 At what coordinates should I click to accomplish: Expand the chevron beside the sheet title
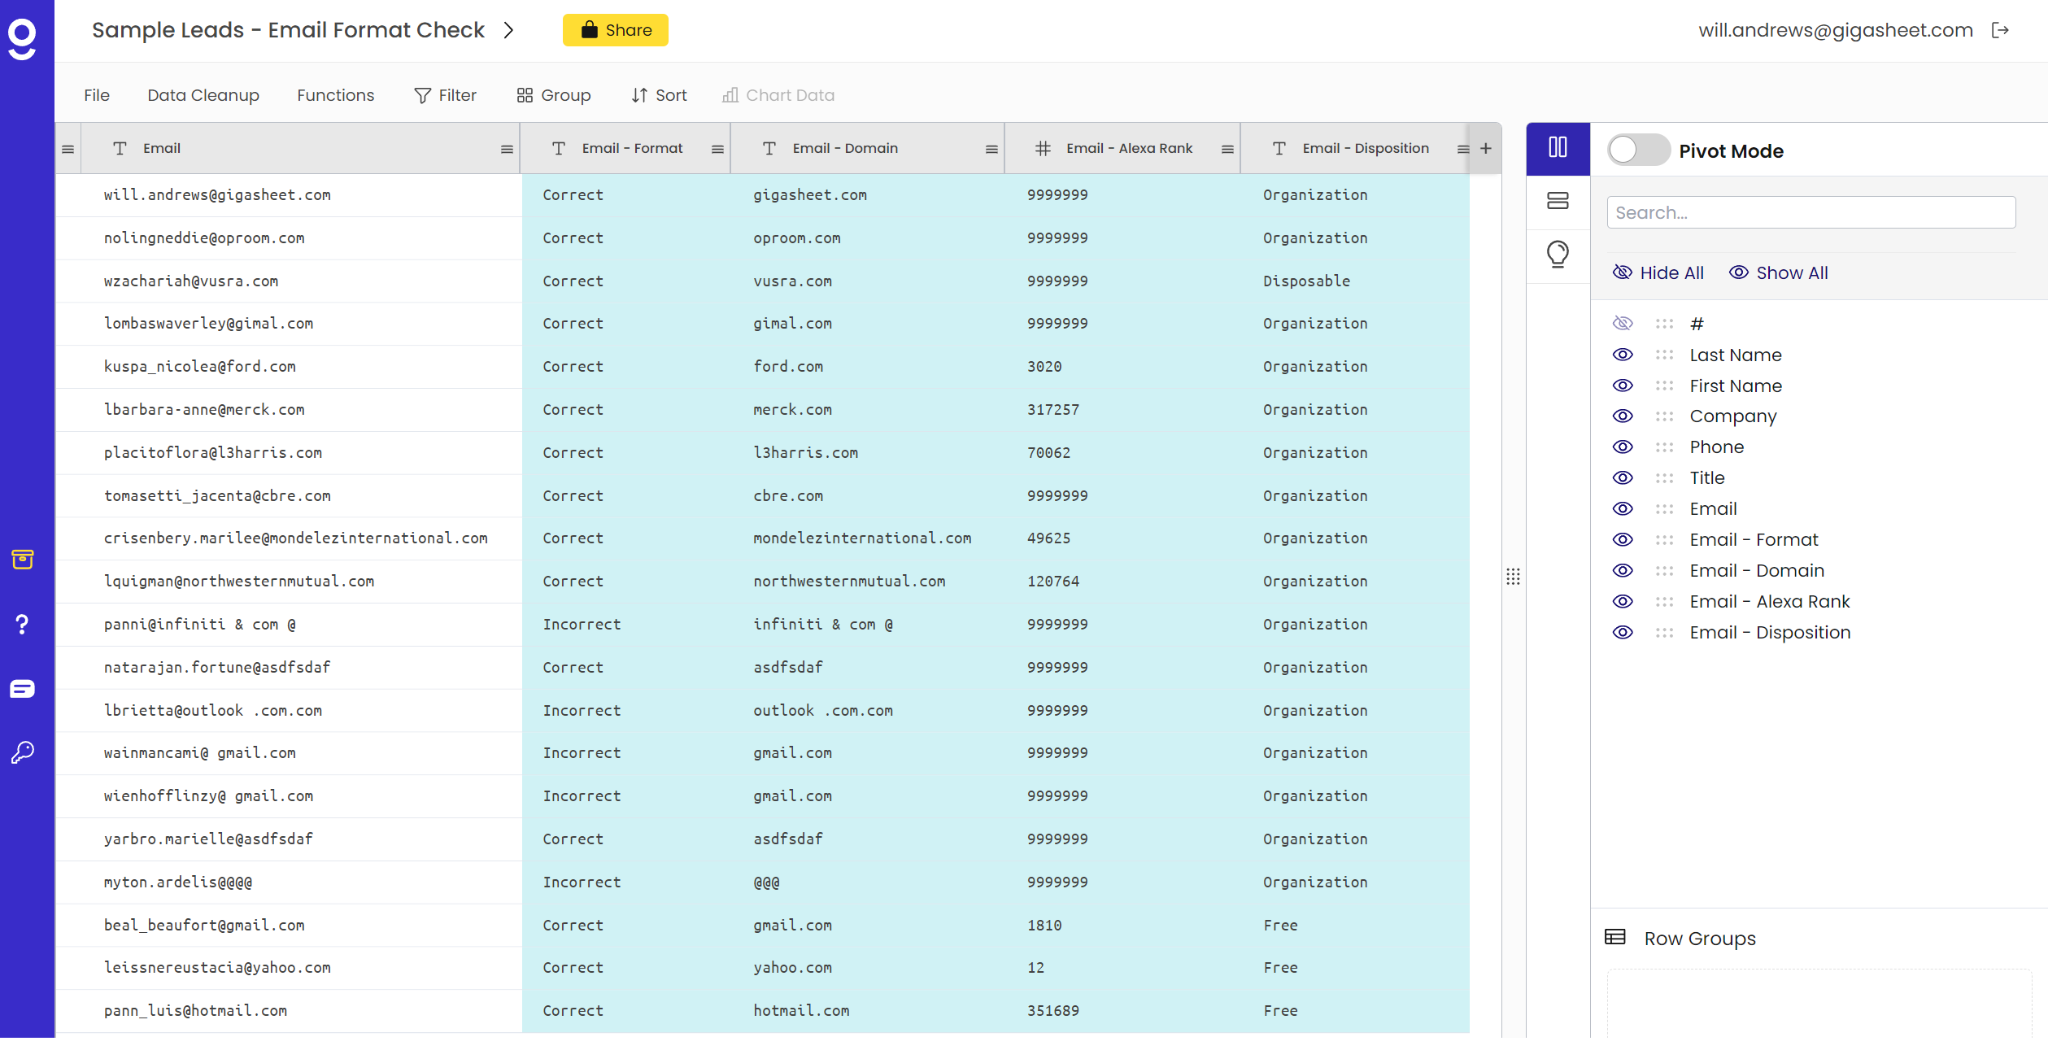509,30
